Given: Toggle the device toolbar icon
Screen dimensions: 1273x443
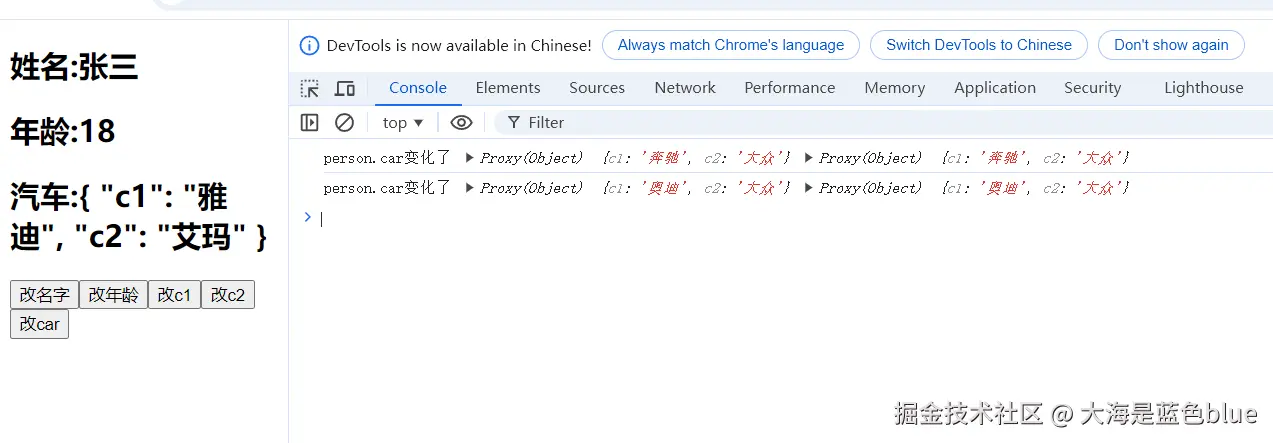Looking at the screenshot, I should [344, 88].
